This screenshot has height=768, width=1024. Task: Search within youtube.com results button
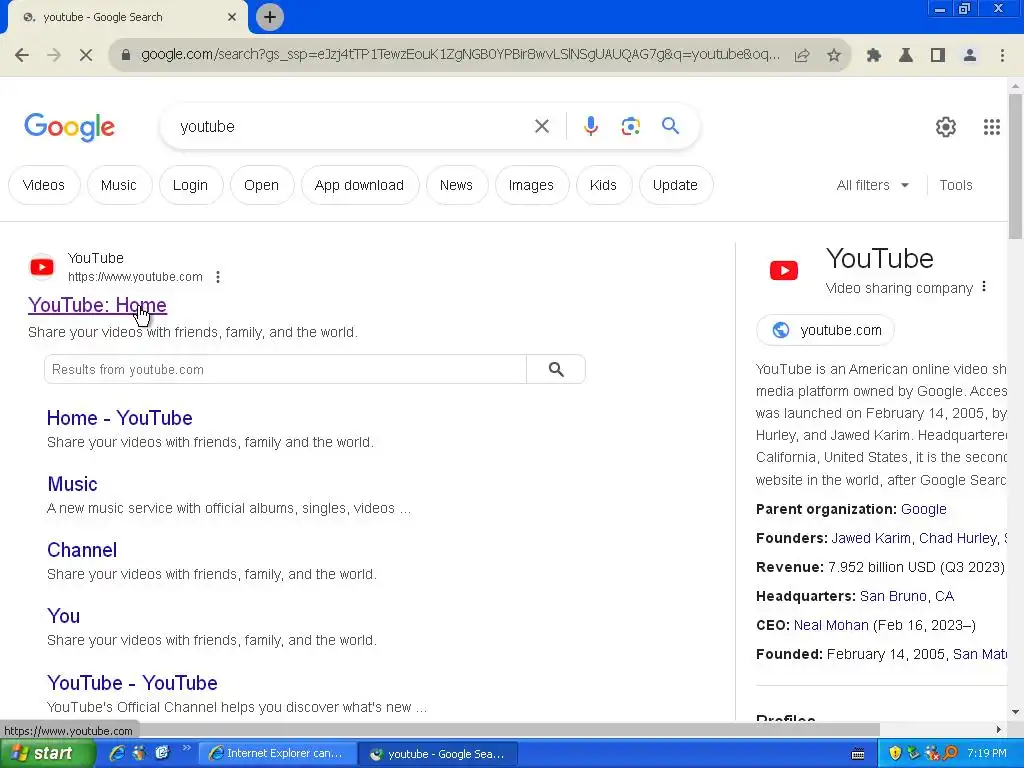(556, 370)
